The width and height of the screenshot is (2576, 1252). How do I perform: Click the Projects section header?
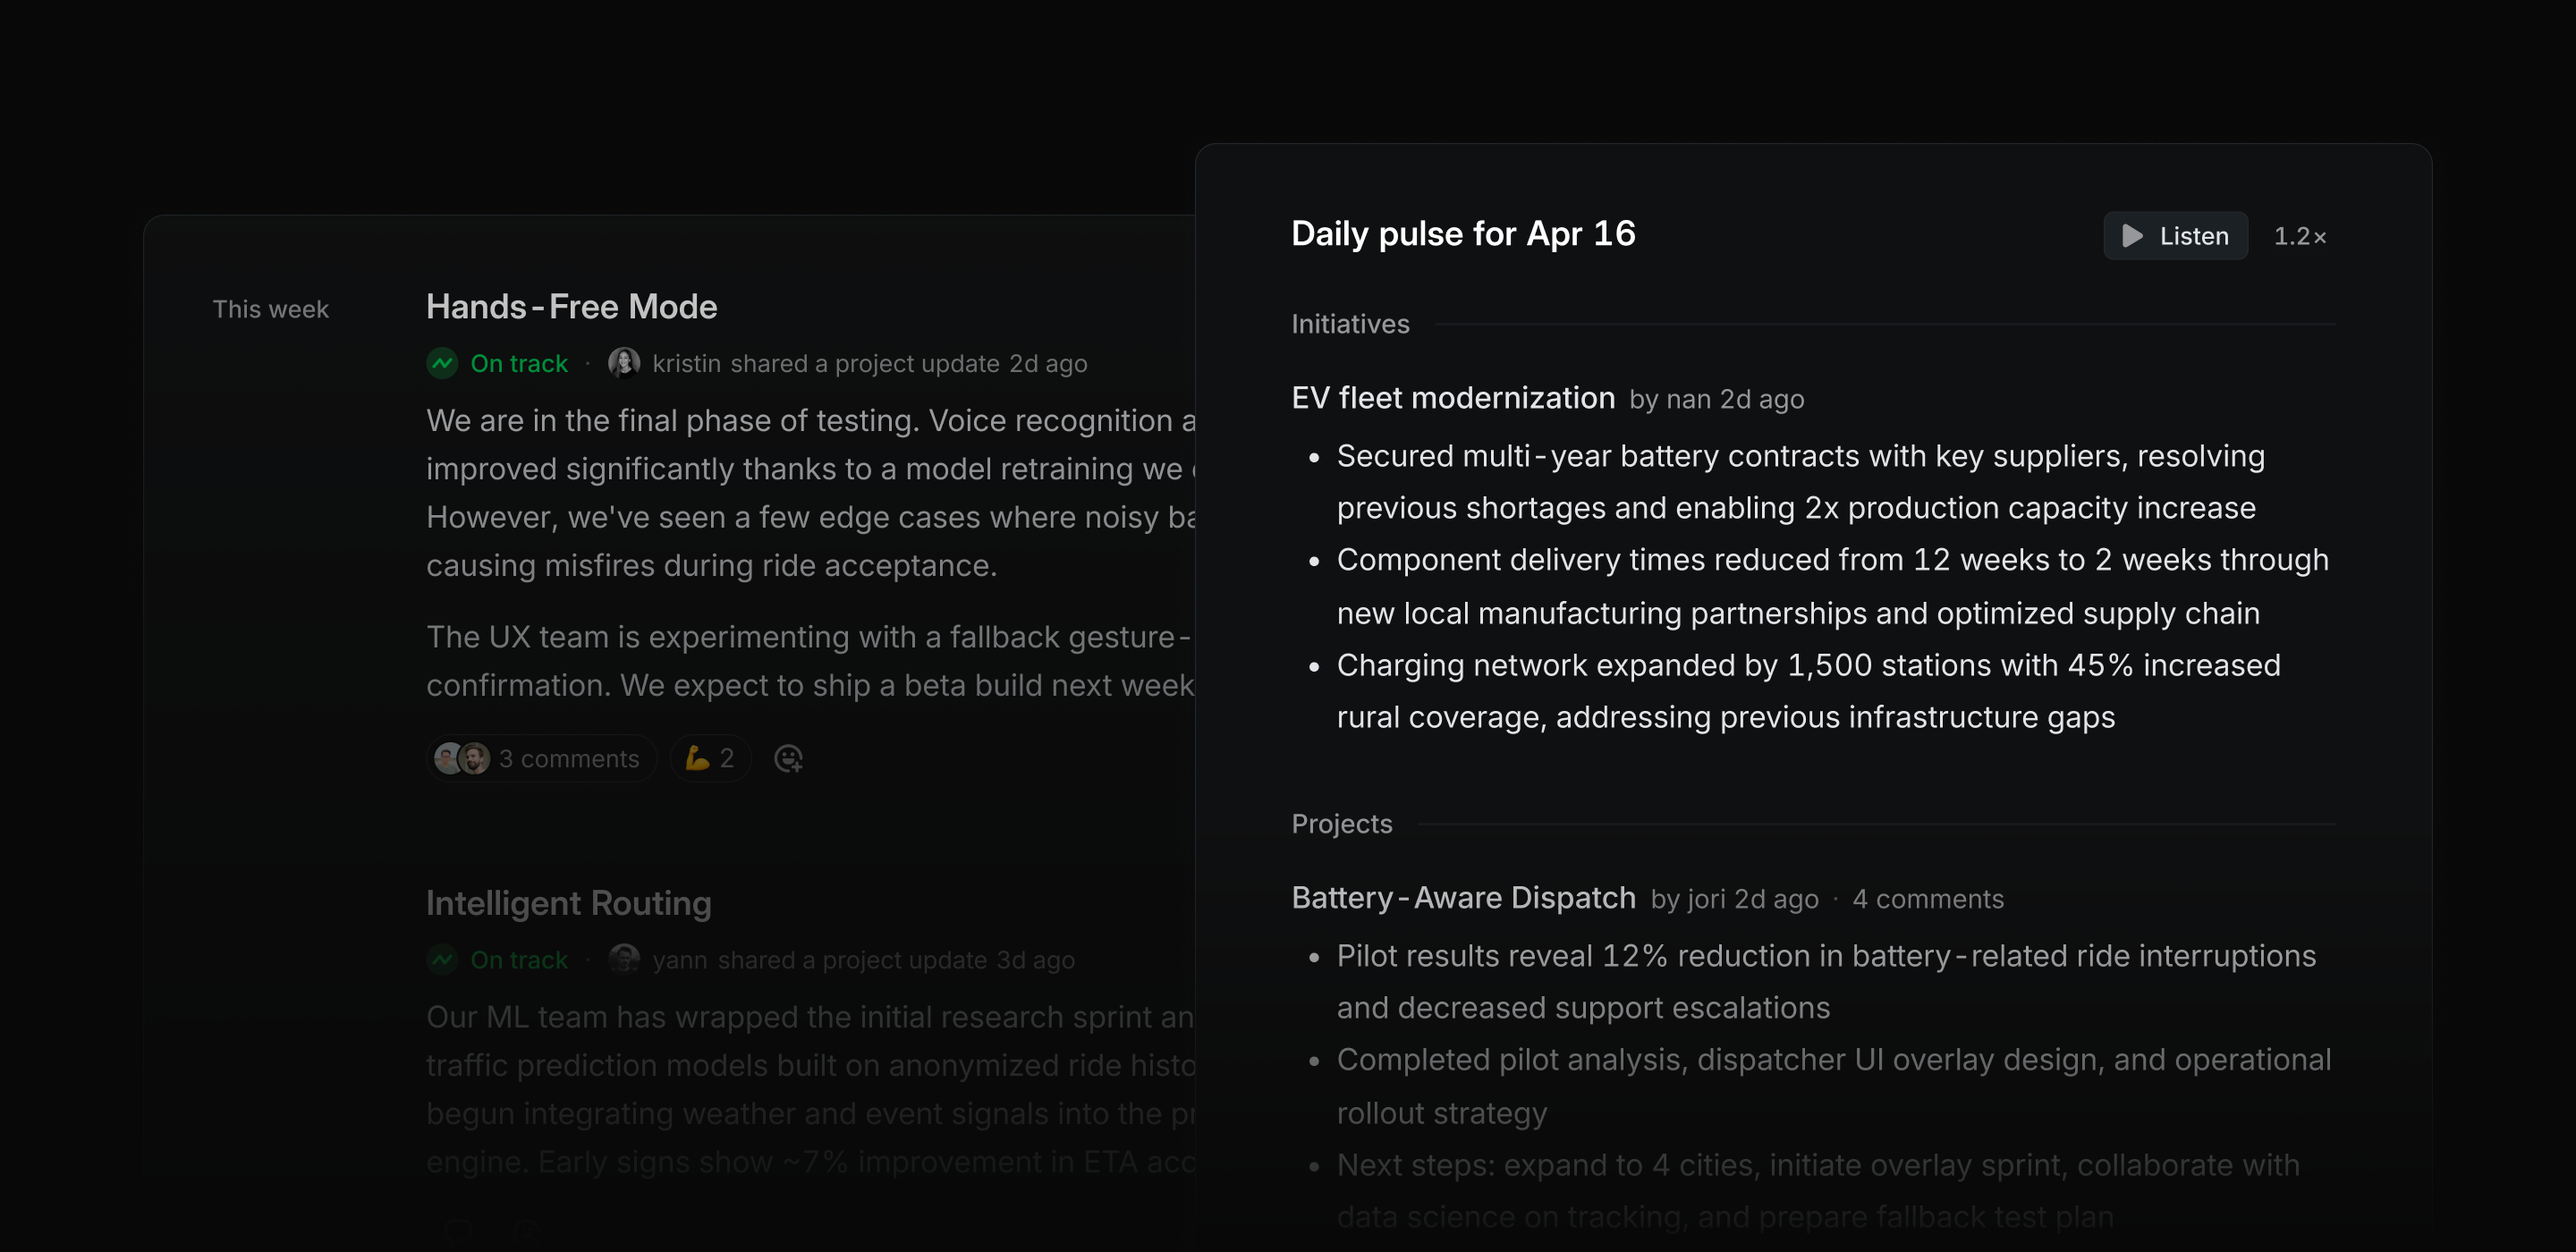(x=1341, y=823)
